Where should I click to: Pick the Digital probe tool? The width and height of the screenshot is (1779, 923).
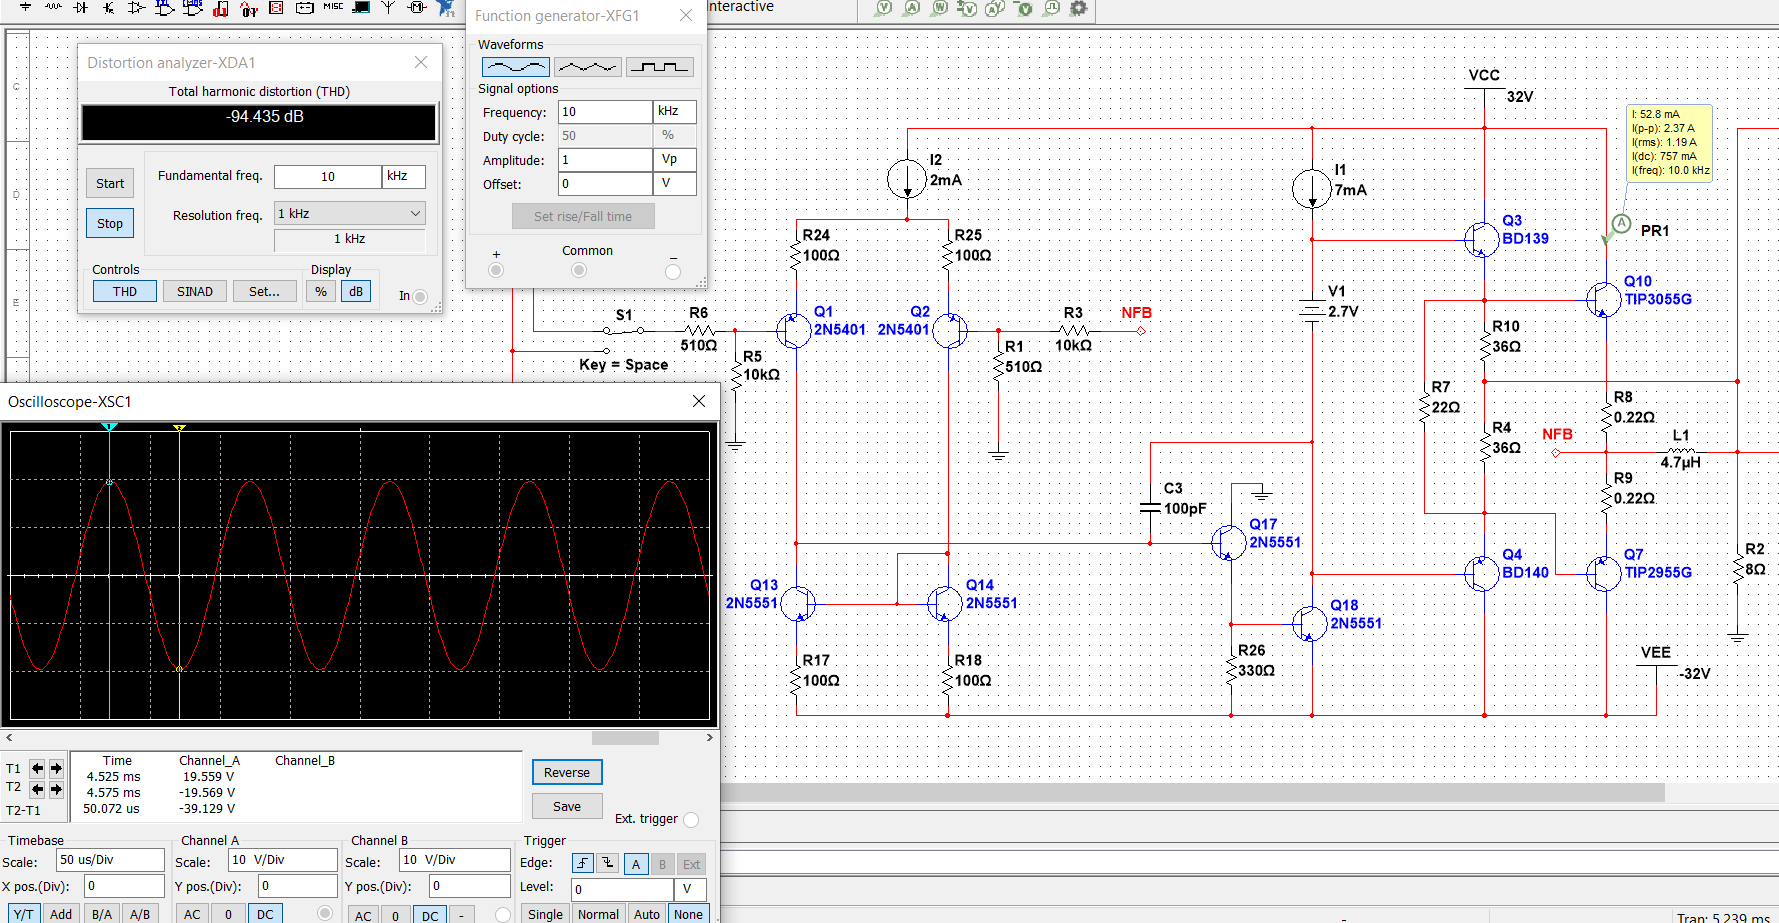pos(1051,8)
